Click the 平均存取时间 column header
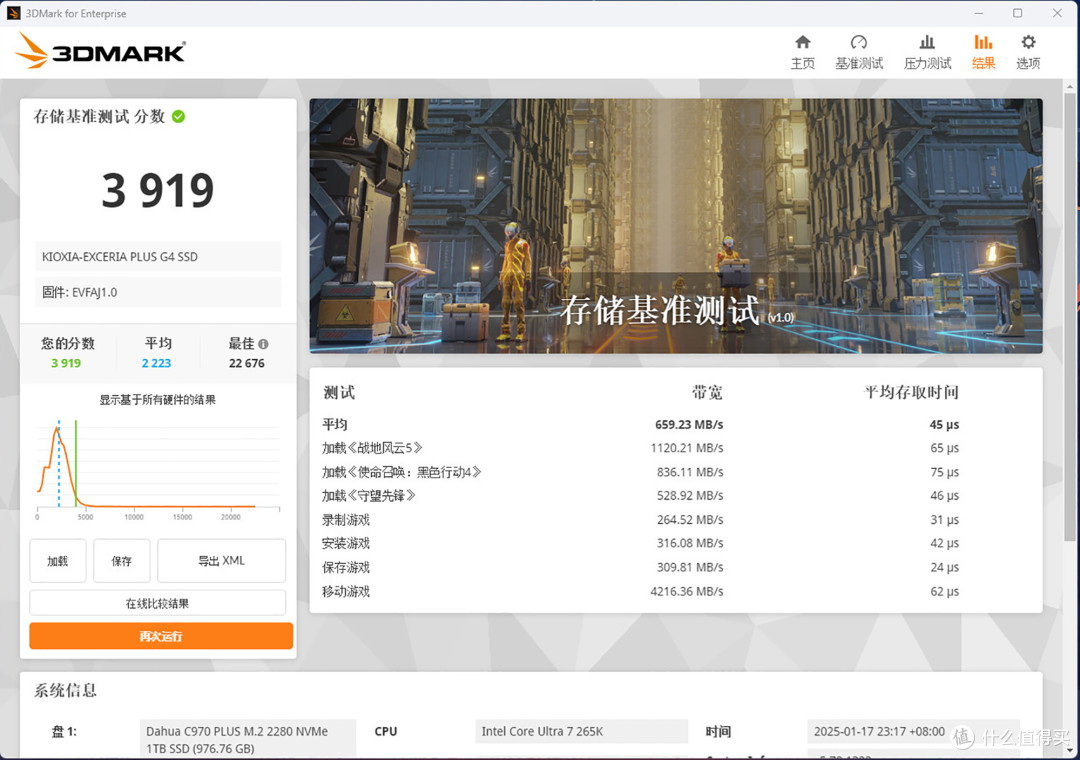Viewport: 1080px width, 760px height. point(911,392)
